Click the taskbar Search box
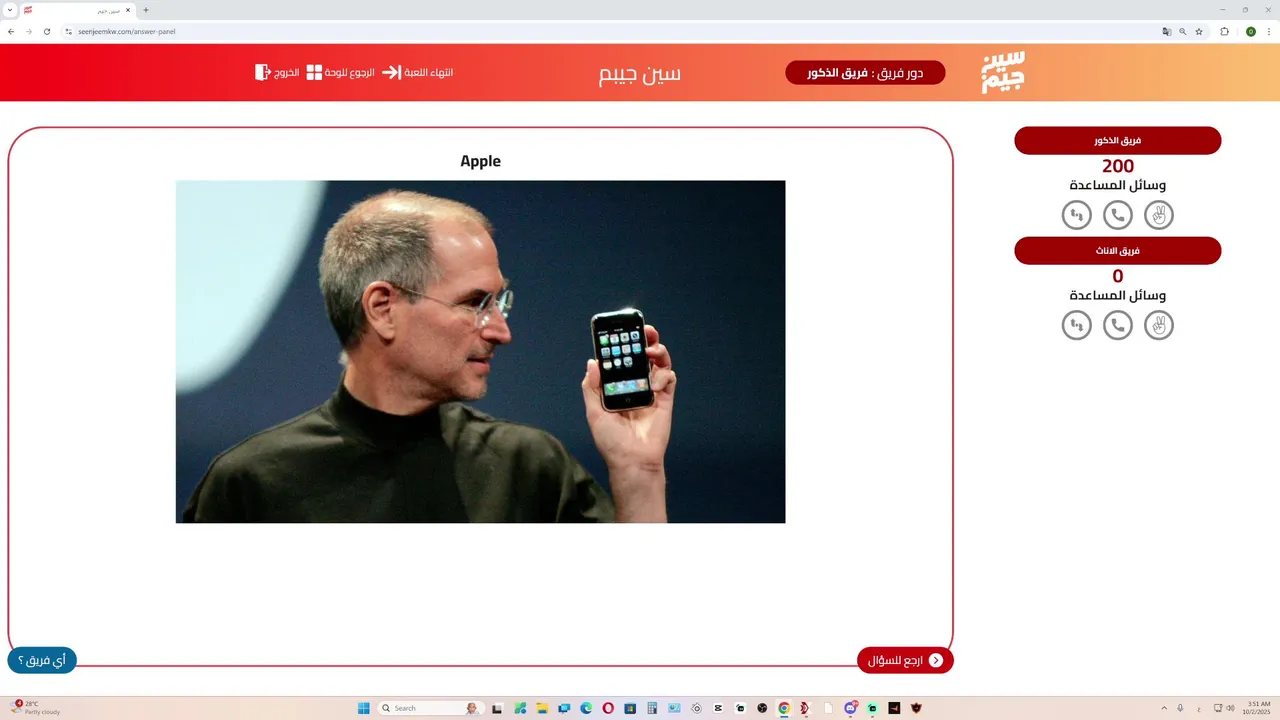 coord(430,708)
